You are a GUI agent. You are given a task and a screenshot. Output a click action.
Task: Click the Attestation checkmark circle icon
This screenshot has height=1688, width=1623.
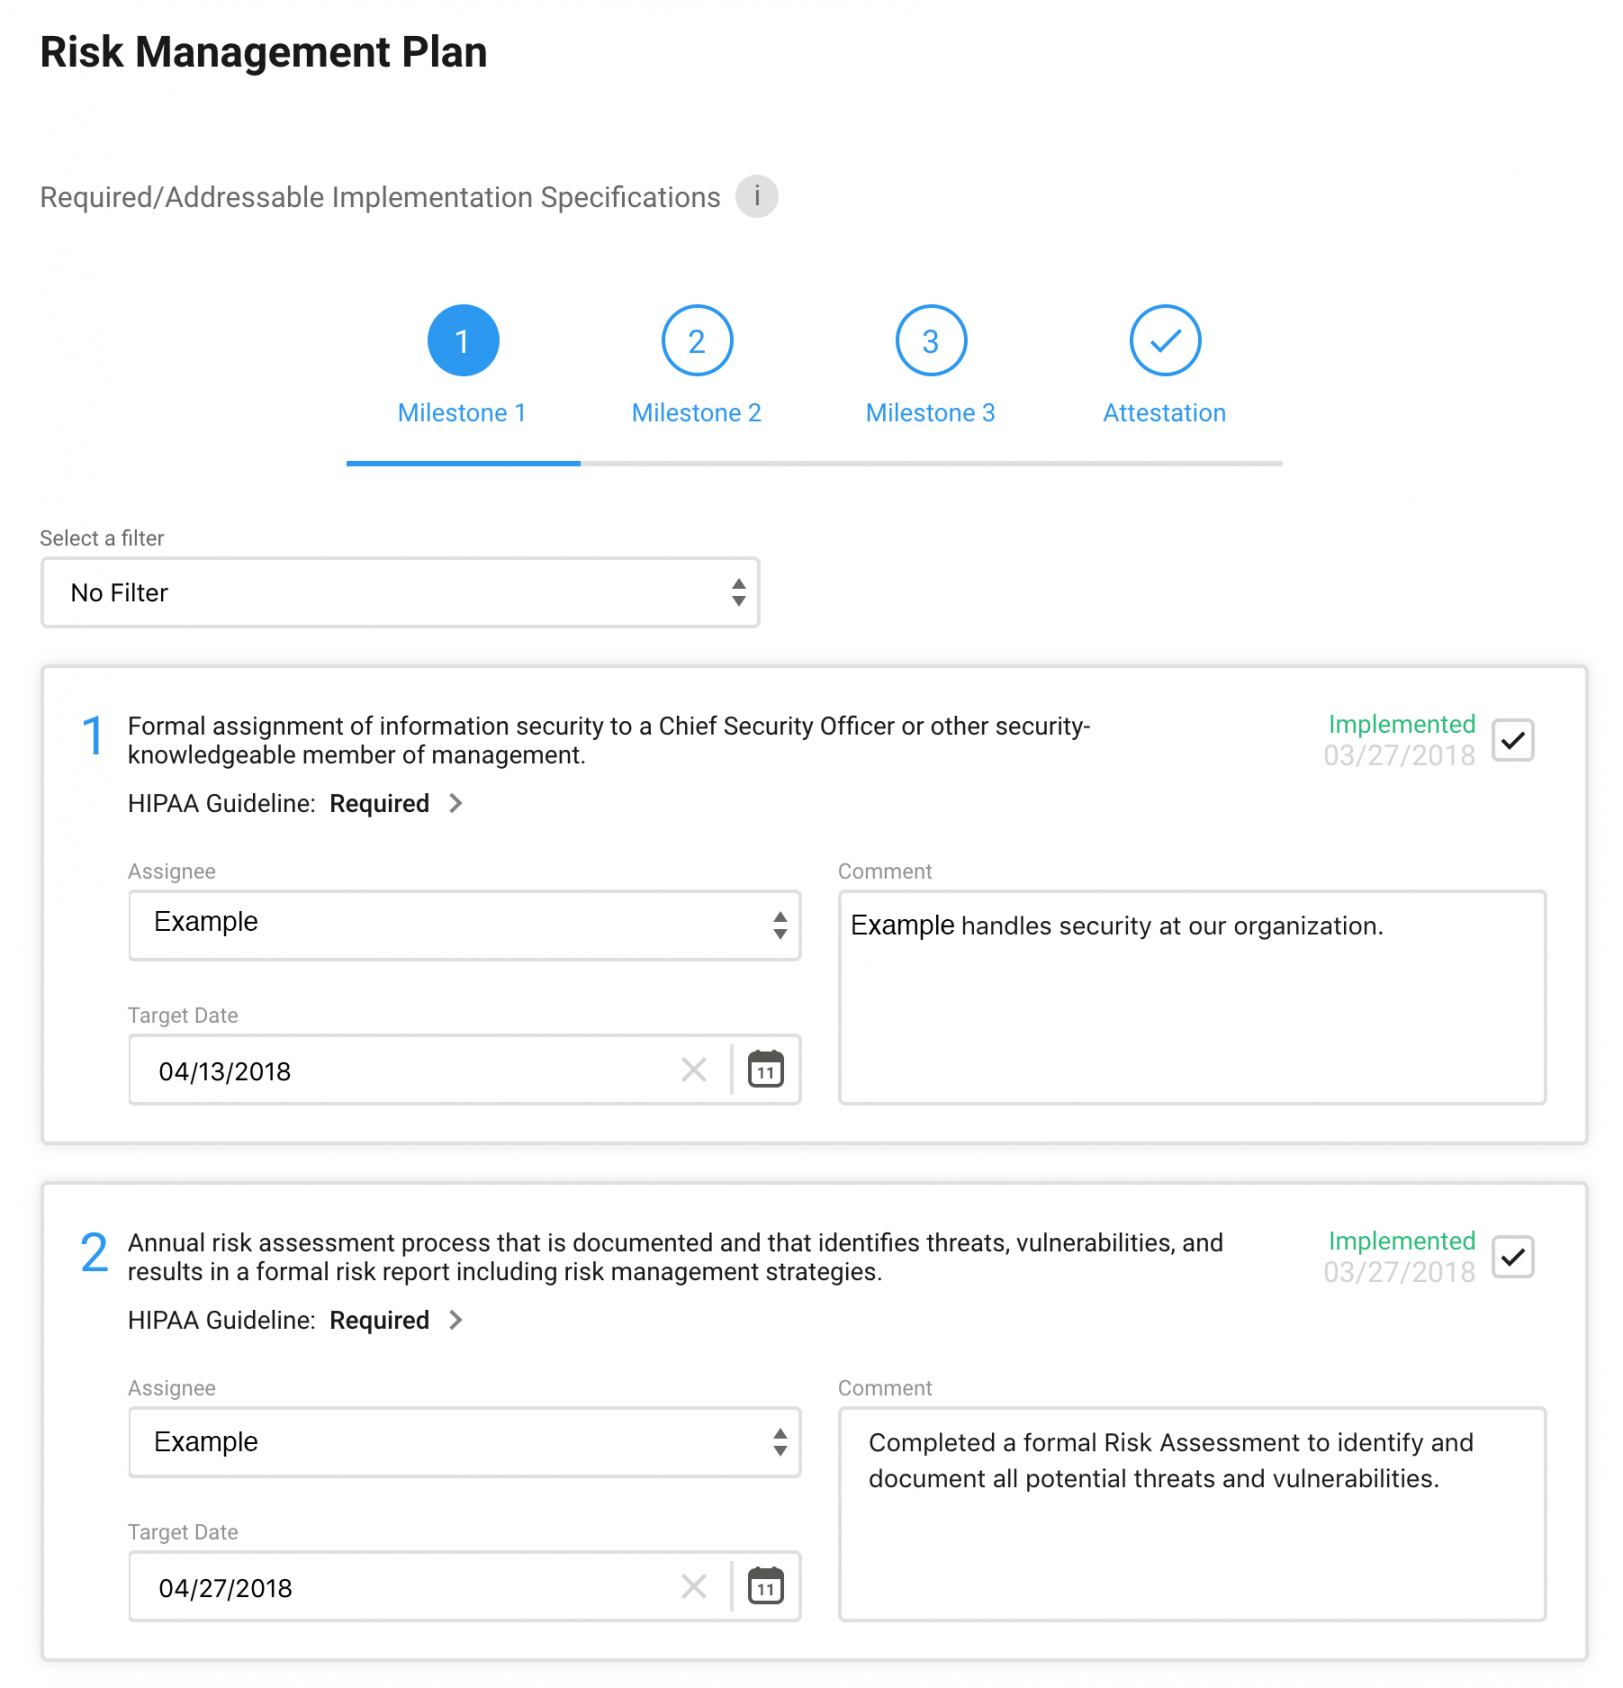1165,340
